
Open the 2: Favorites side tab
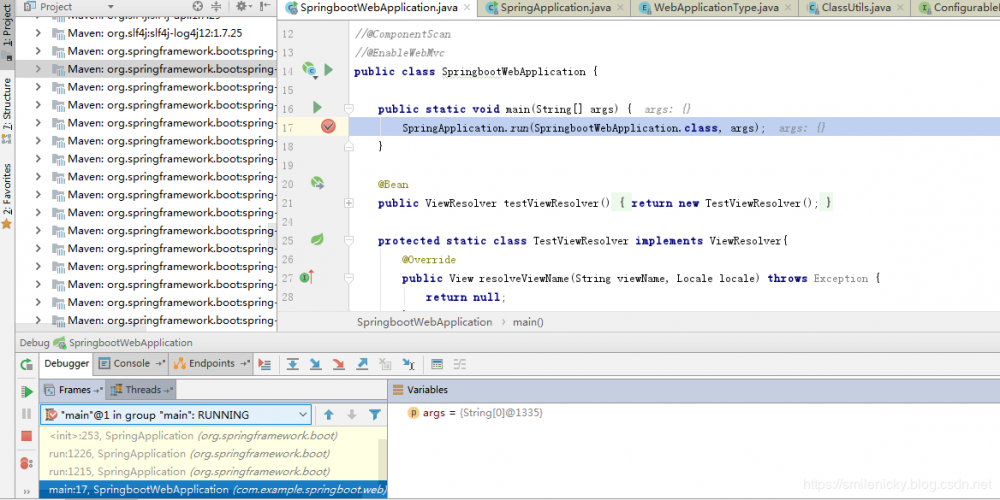point(7,195)
